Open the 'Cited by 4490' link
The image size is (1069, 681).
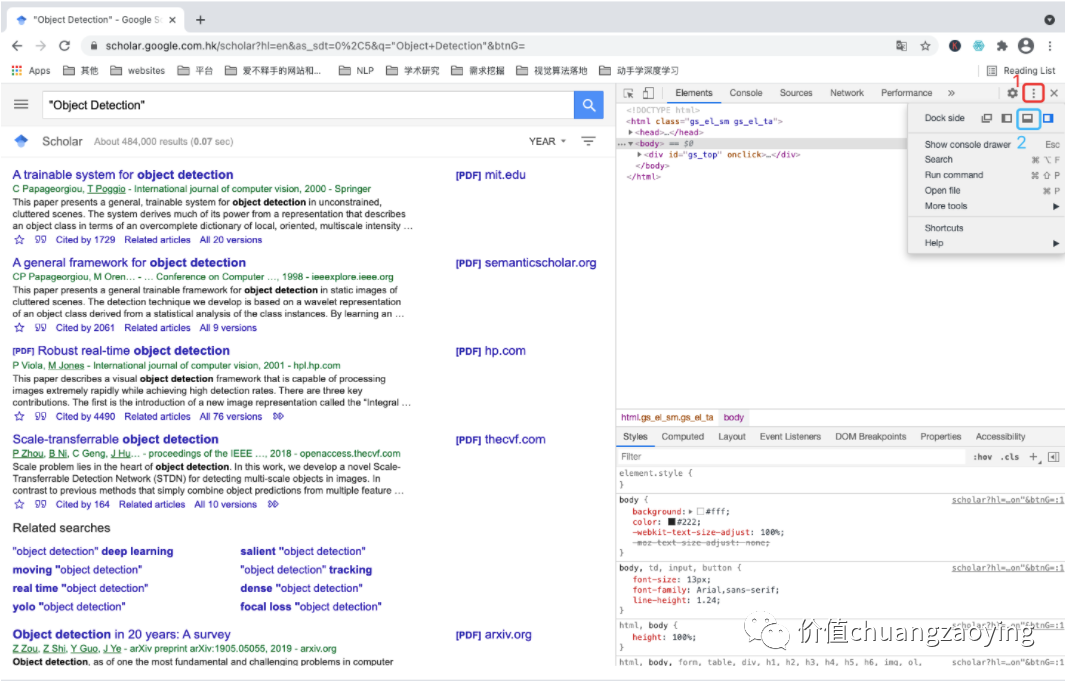[85, 417]
